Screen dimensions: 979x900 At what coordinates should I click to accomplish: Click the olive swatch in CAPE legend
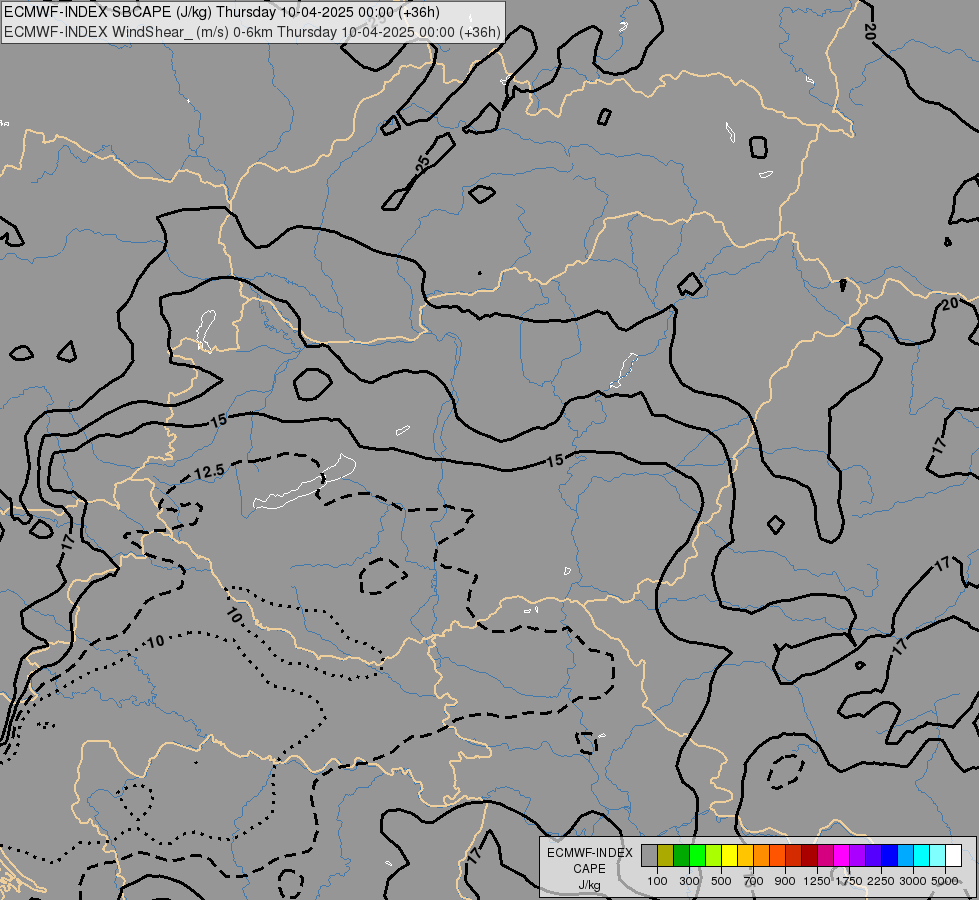(666, 855)
